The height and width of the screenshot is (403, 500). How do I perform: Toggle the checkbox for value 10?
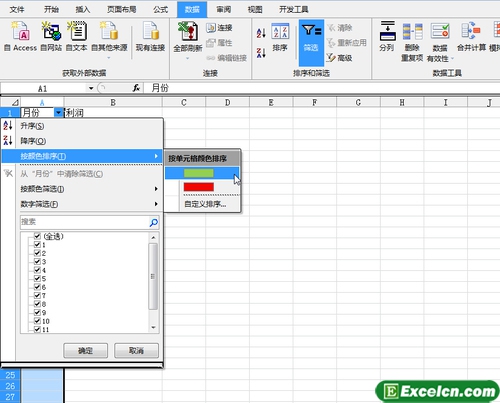point(37,321)
